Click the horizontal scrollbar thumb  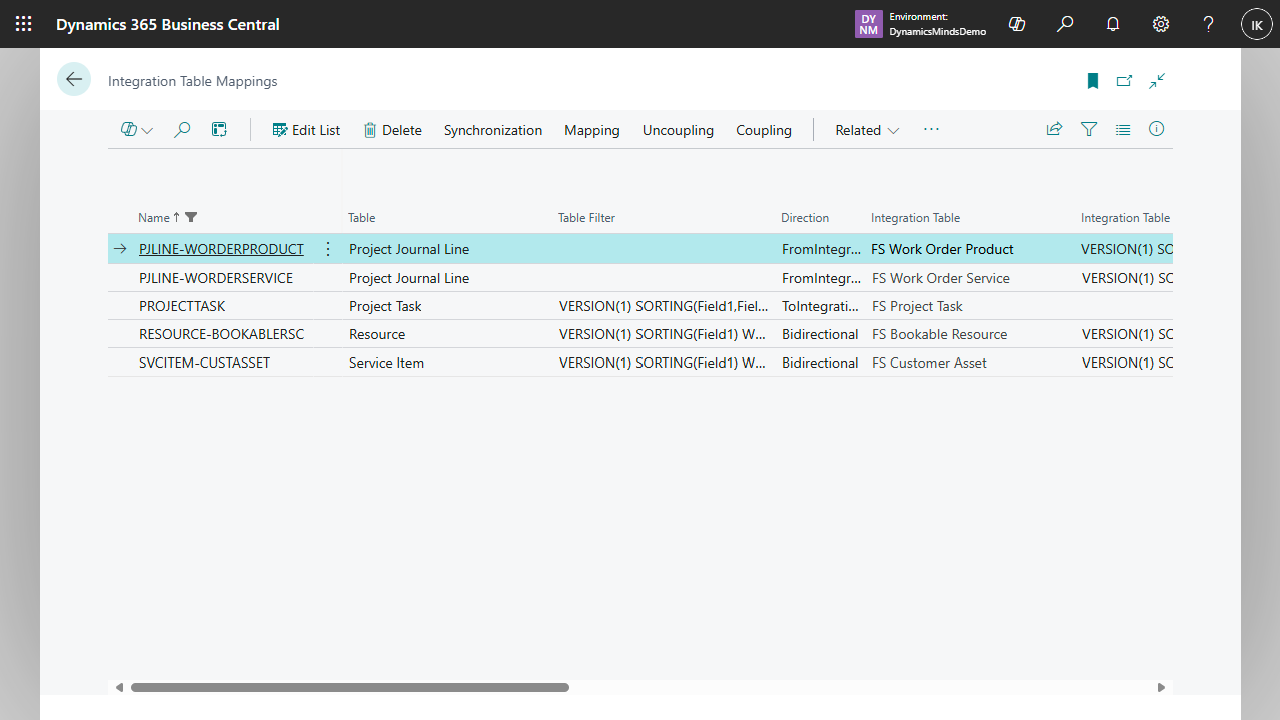tap(350, 687)
